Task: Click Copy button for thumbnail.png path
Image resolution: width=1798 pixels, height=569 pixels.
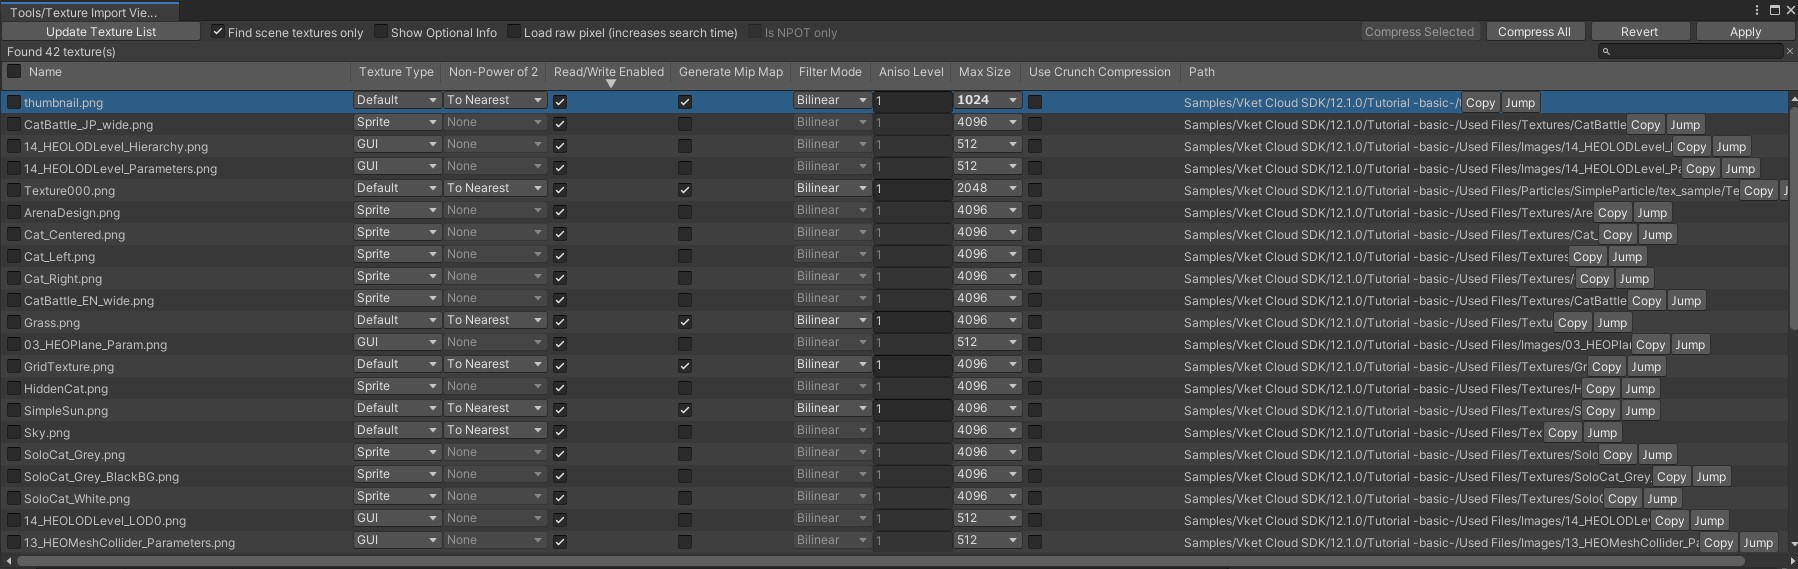Action: [1480, 103]
